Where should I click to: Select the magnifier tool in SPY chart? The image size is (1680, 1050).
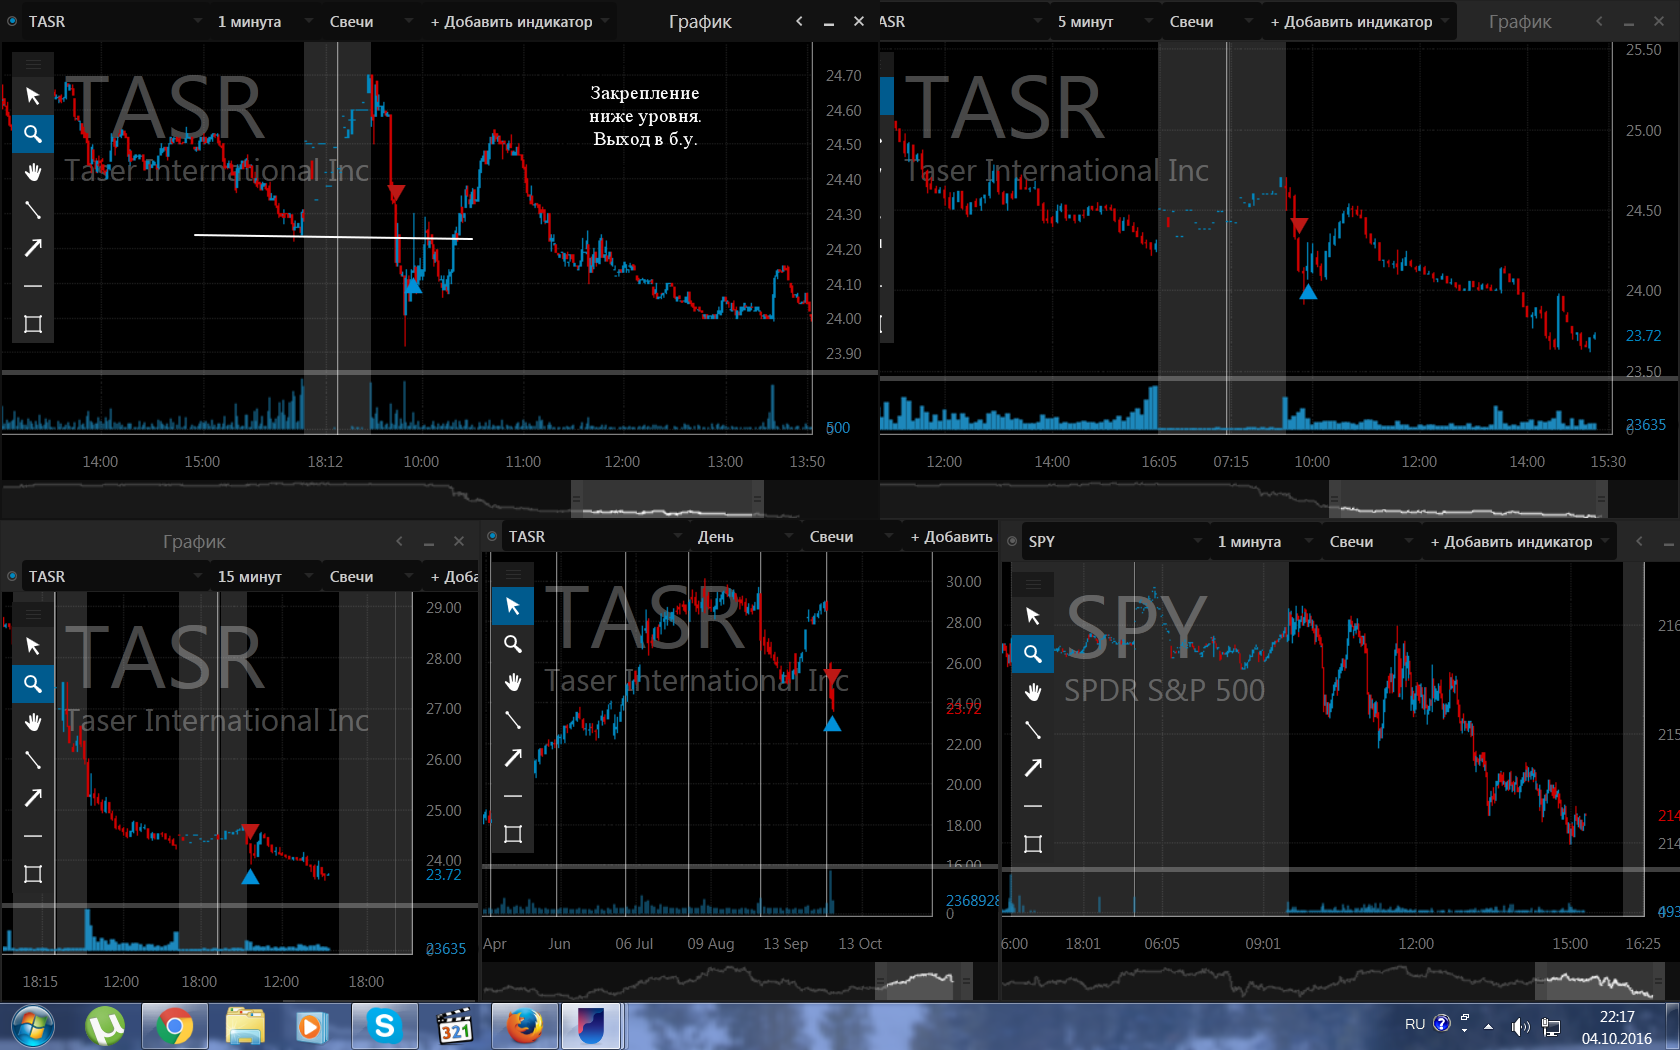click(1033, 654)
